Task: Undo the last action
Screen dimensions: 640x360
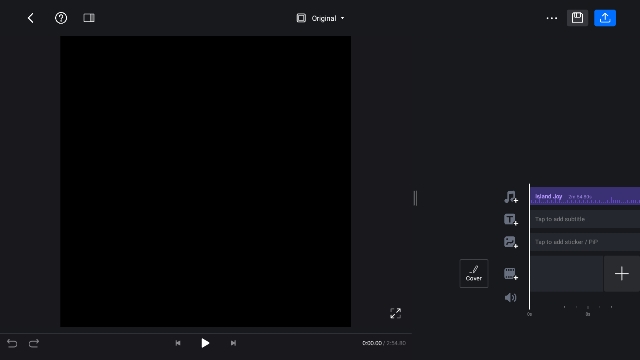Action: point(12,343)
